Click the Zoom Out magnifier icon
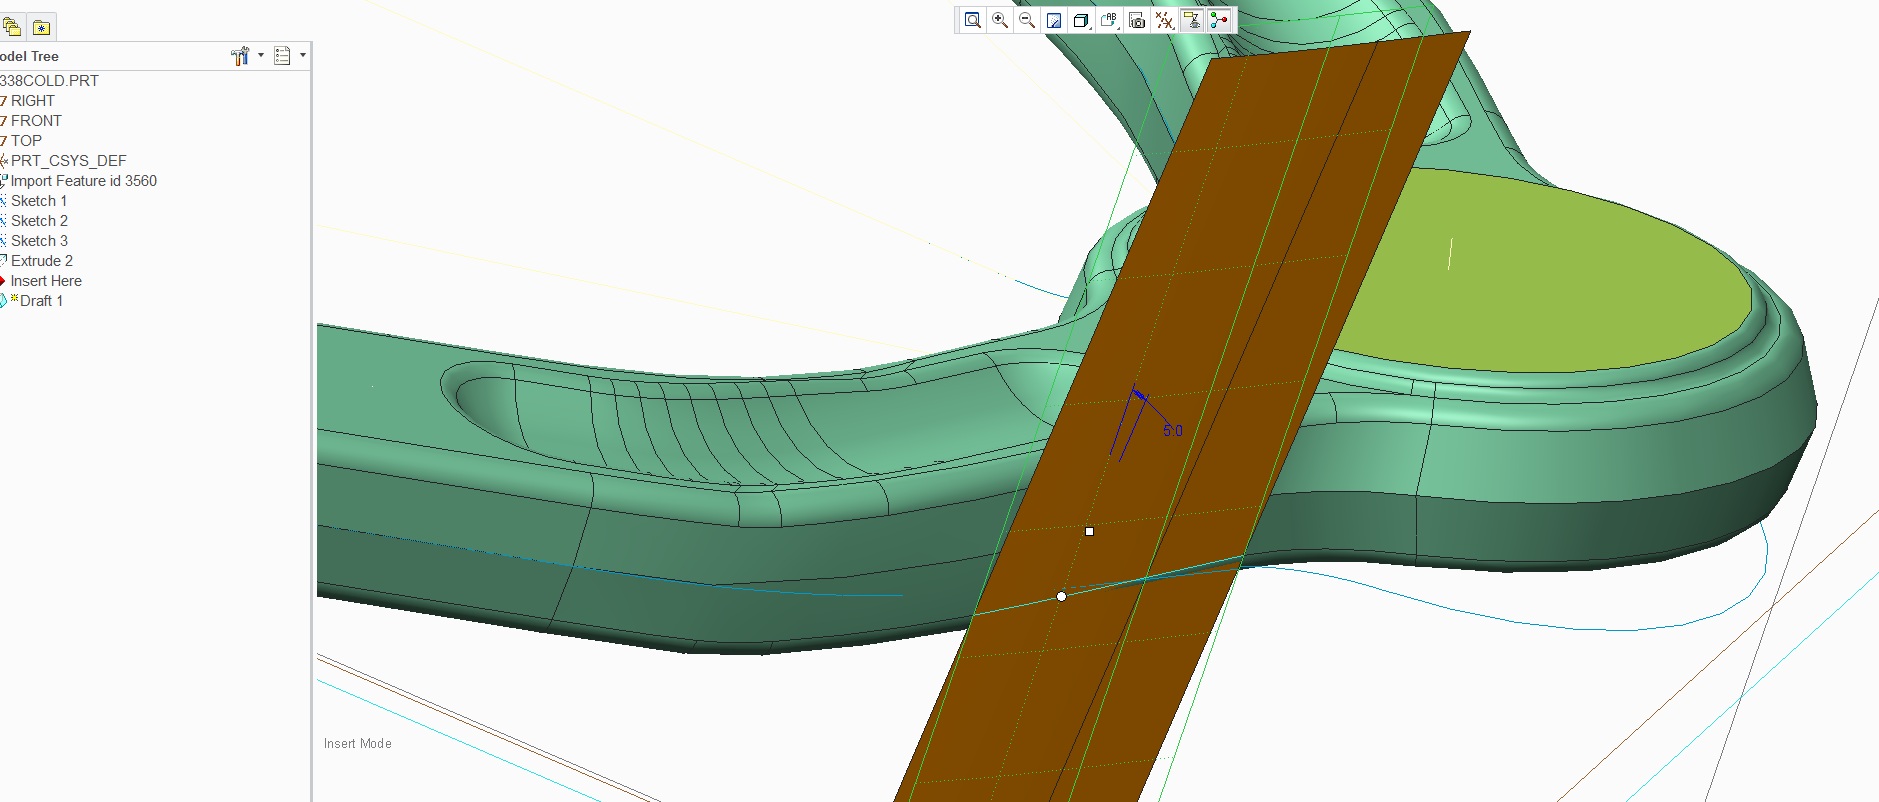1879x802 pixels. [x=1027, y=20]
